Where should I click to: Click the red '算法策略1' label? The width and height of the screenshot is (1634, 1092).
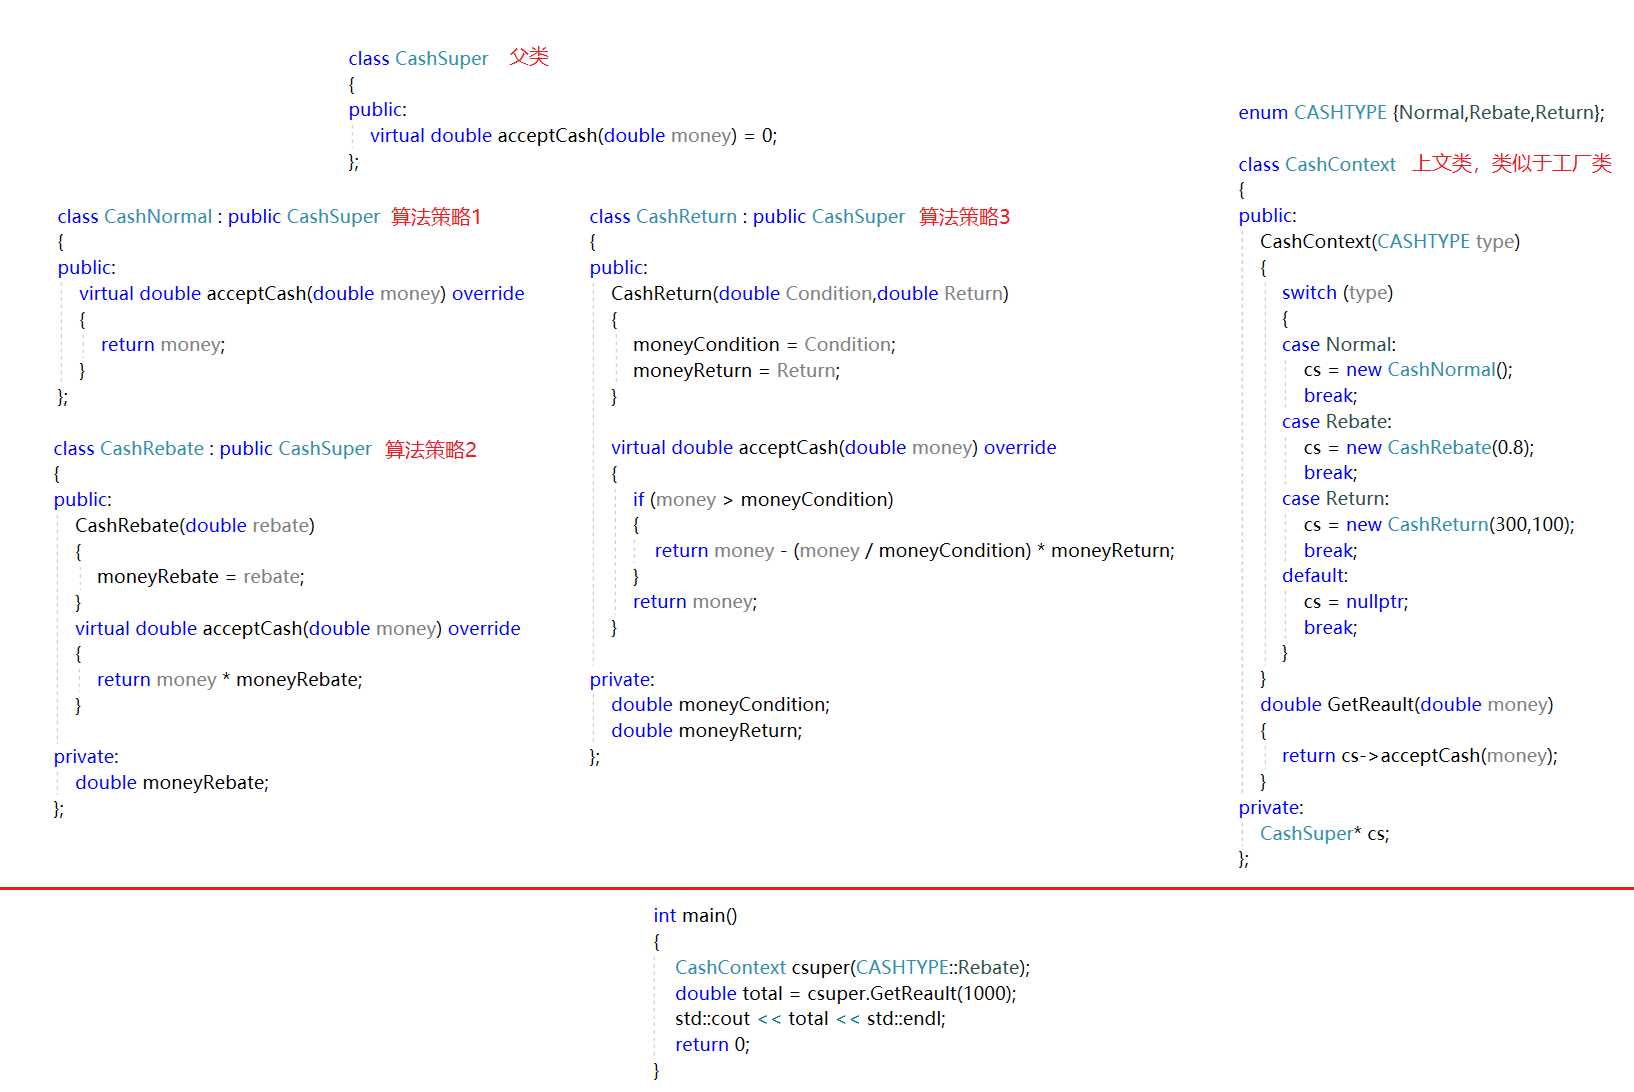point(436,216)
